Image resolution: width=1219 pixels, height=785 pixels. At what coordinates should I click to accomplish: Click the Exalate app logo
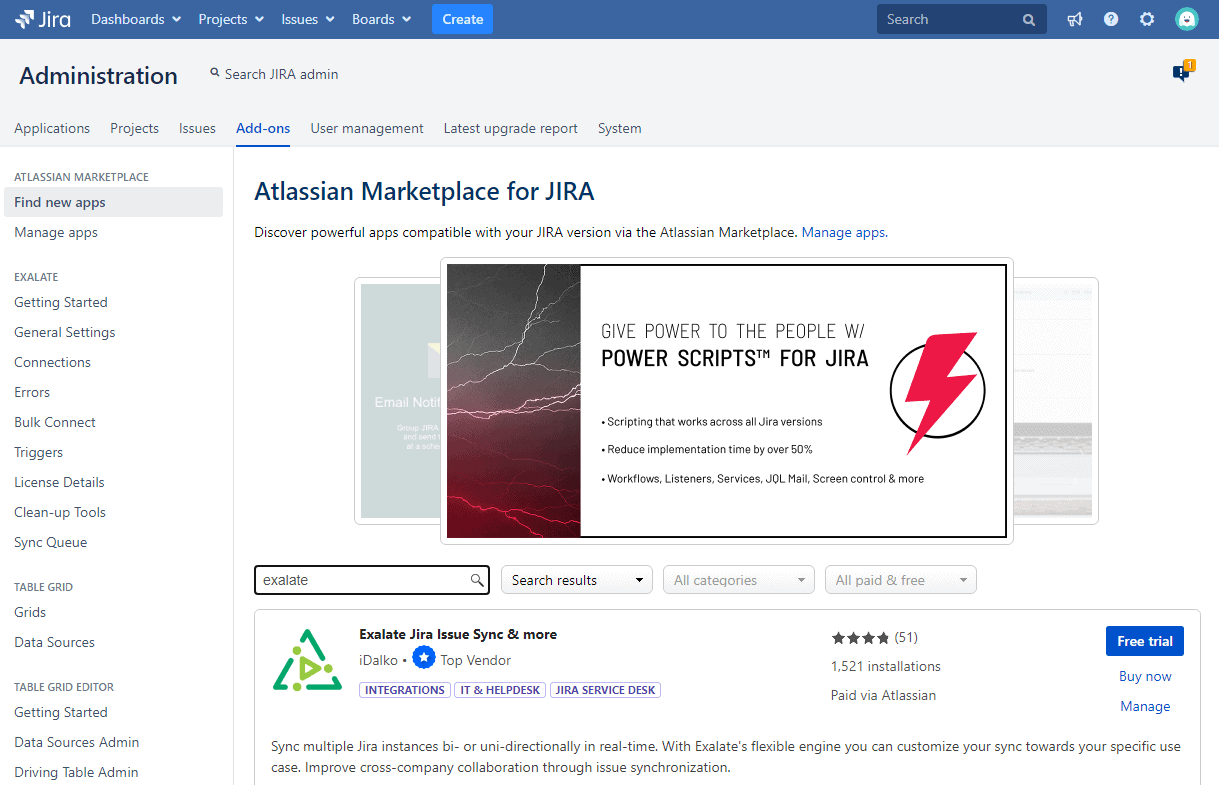[x=307, y=660]
